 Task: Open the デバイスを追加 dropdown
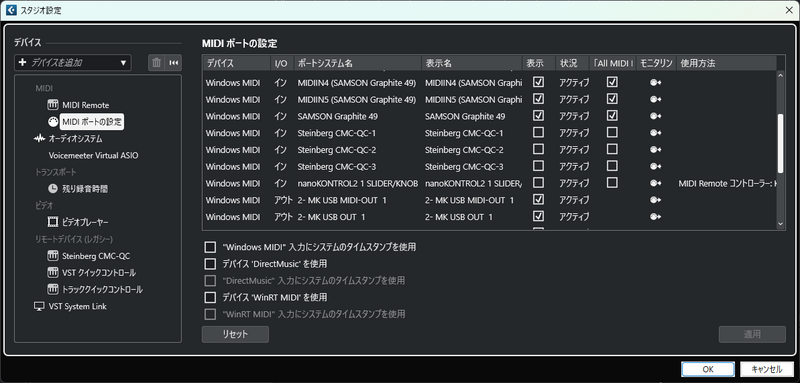pos(73,63)
